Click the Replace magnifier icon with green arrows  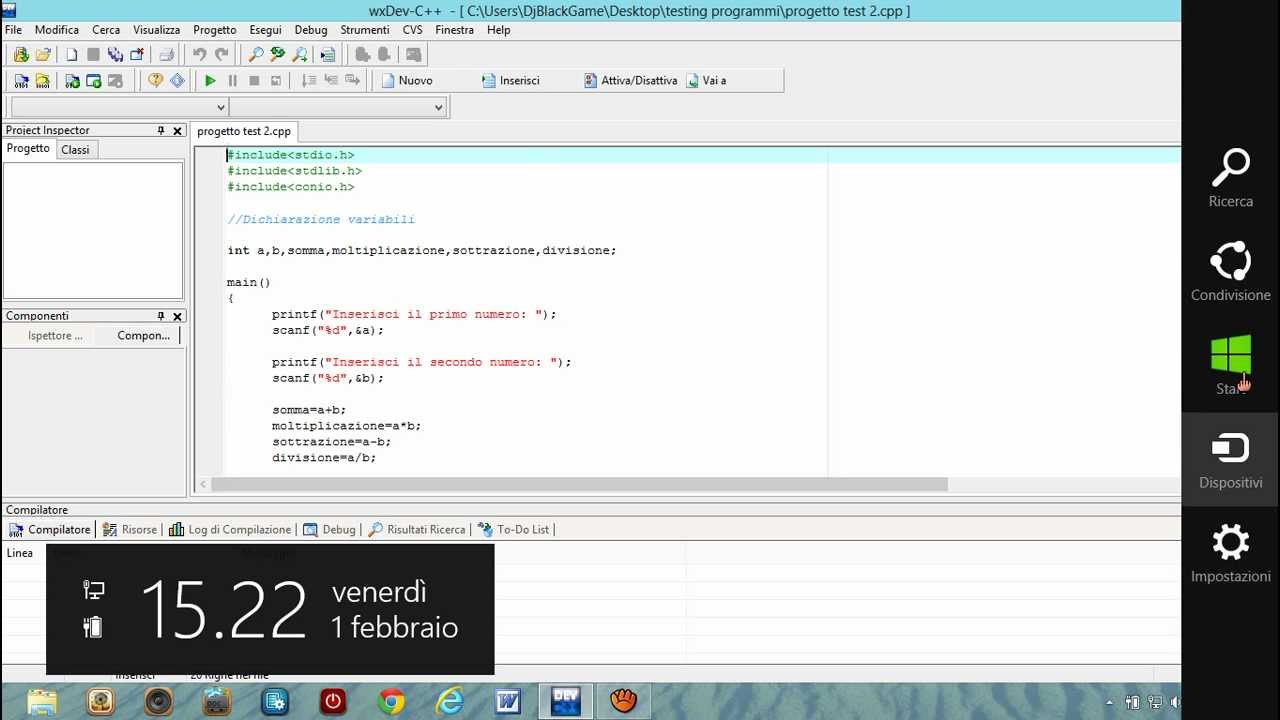pos(278,55)
